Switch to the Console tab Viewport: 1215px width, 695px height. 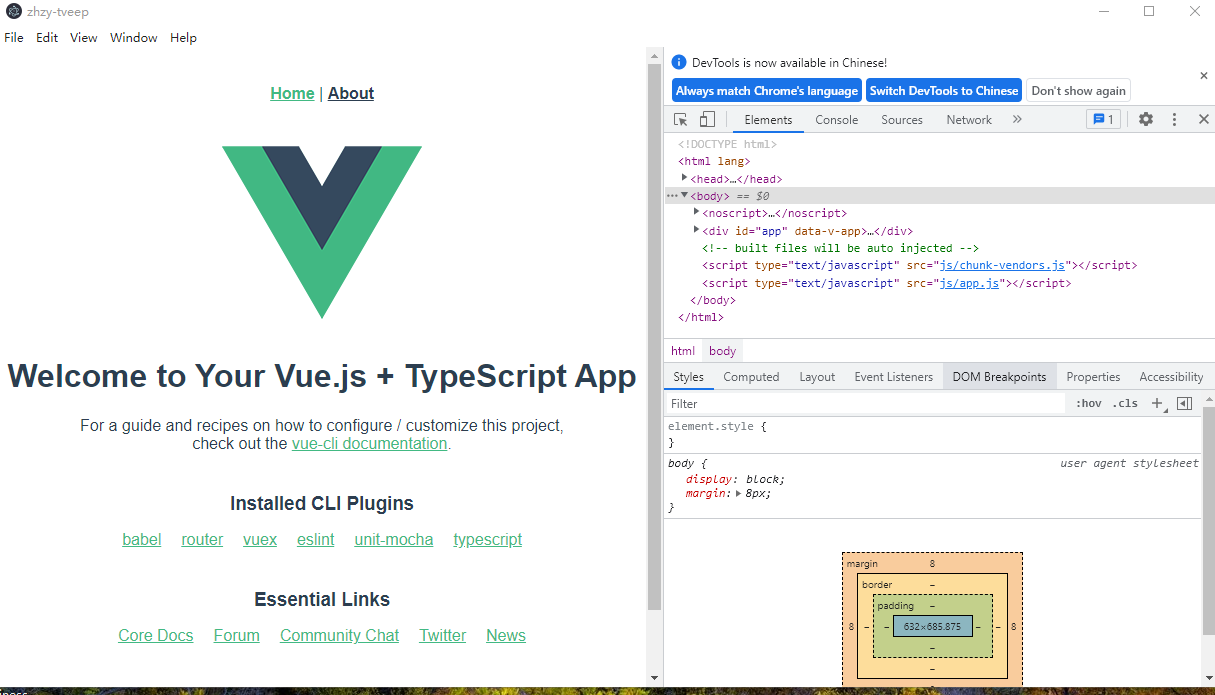coord(837,120)
